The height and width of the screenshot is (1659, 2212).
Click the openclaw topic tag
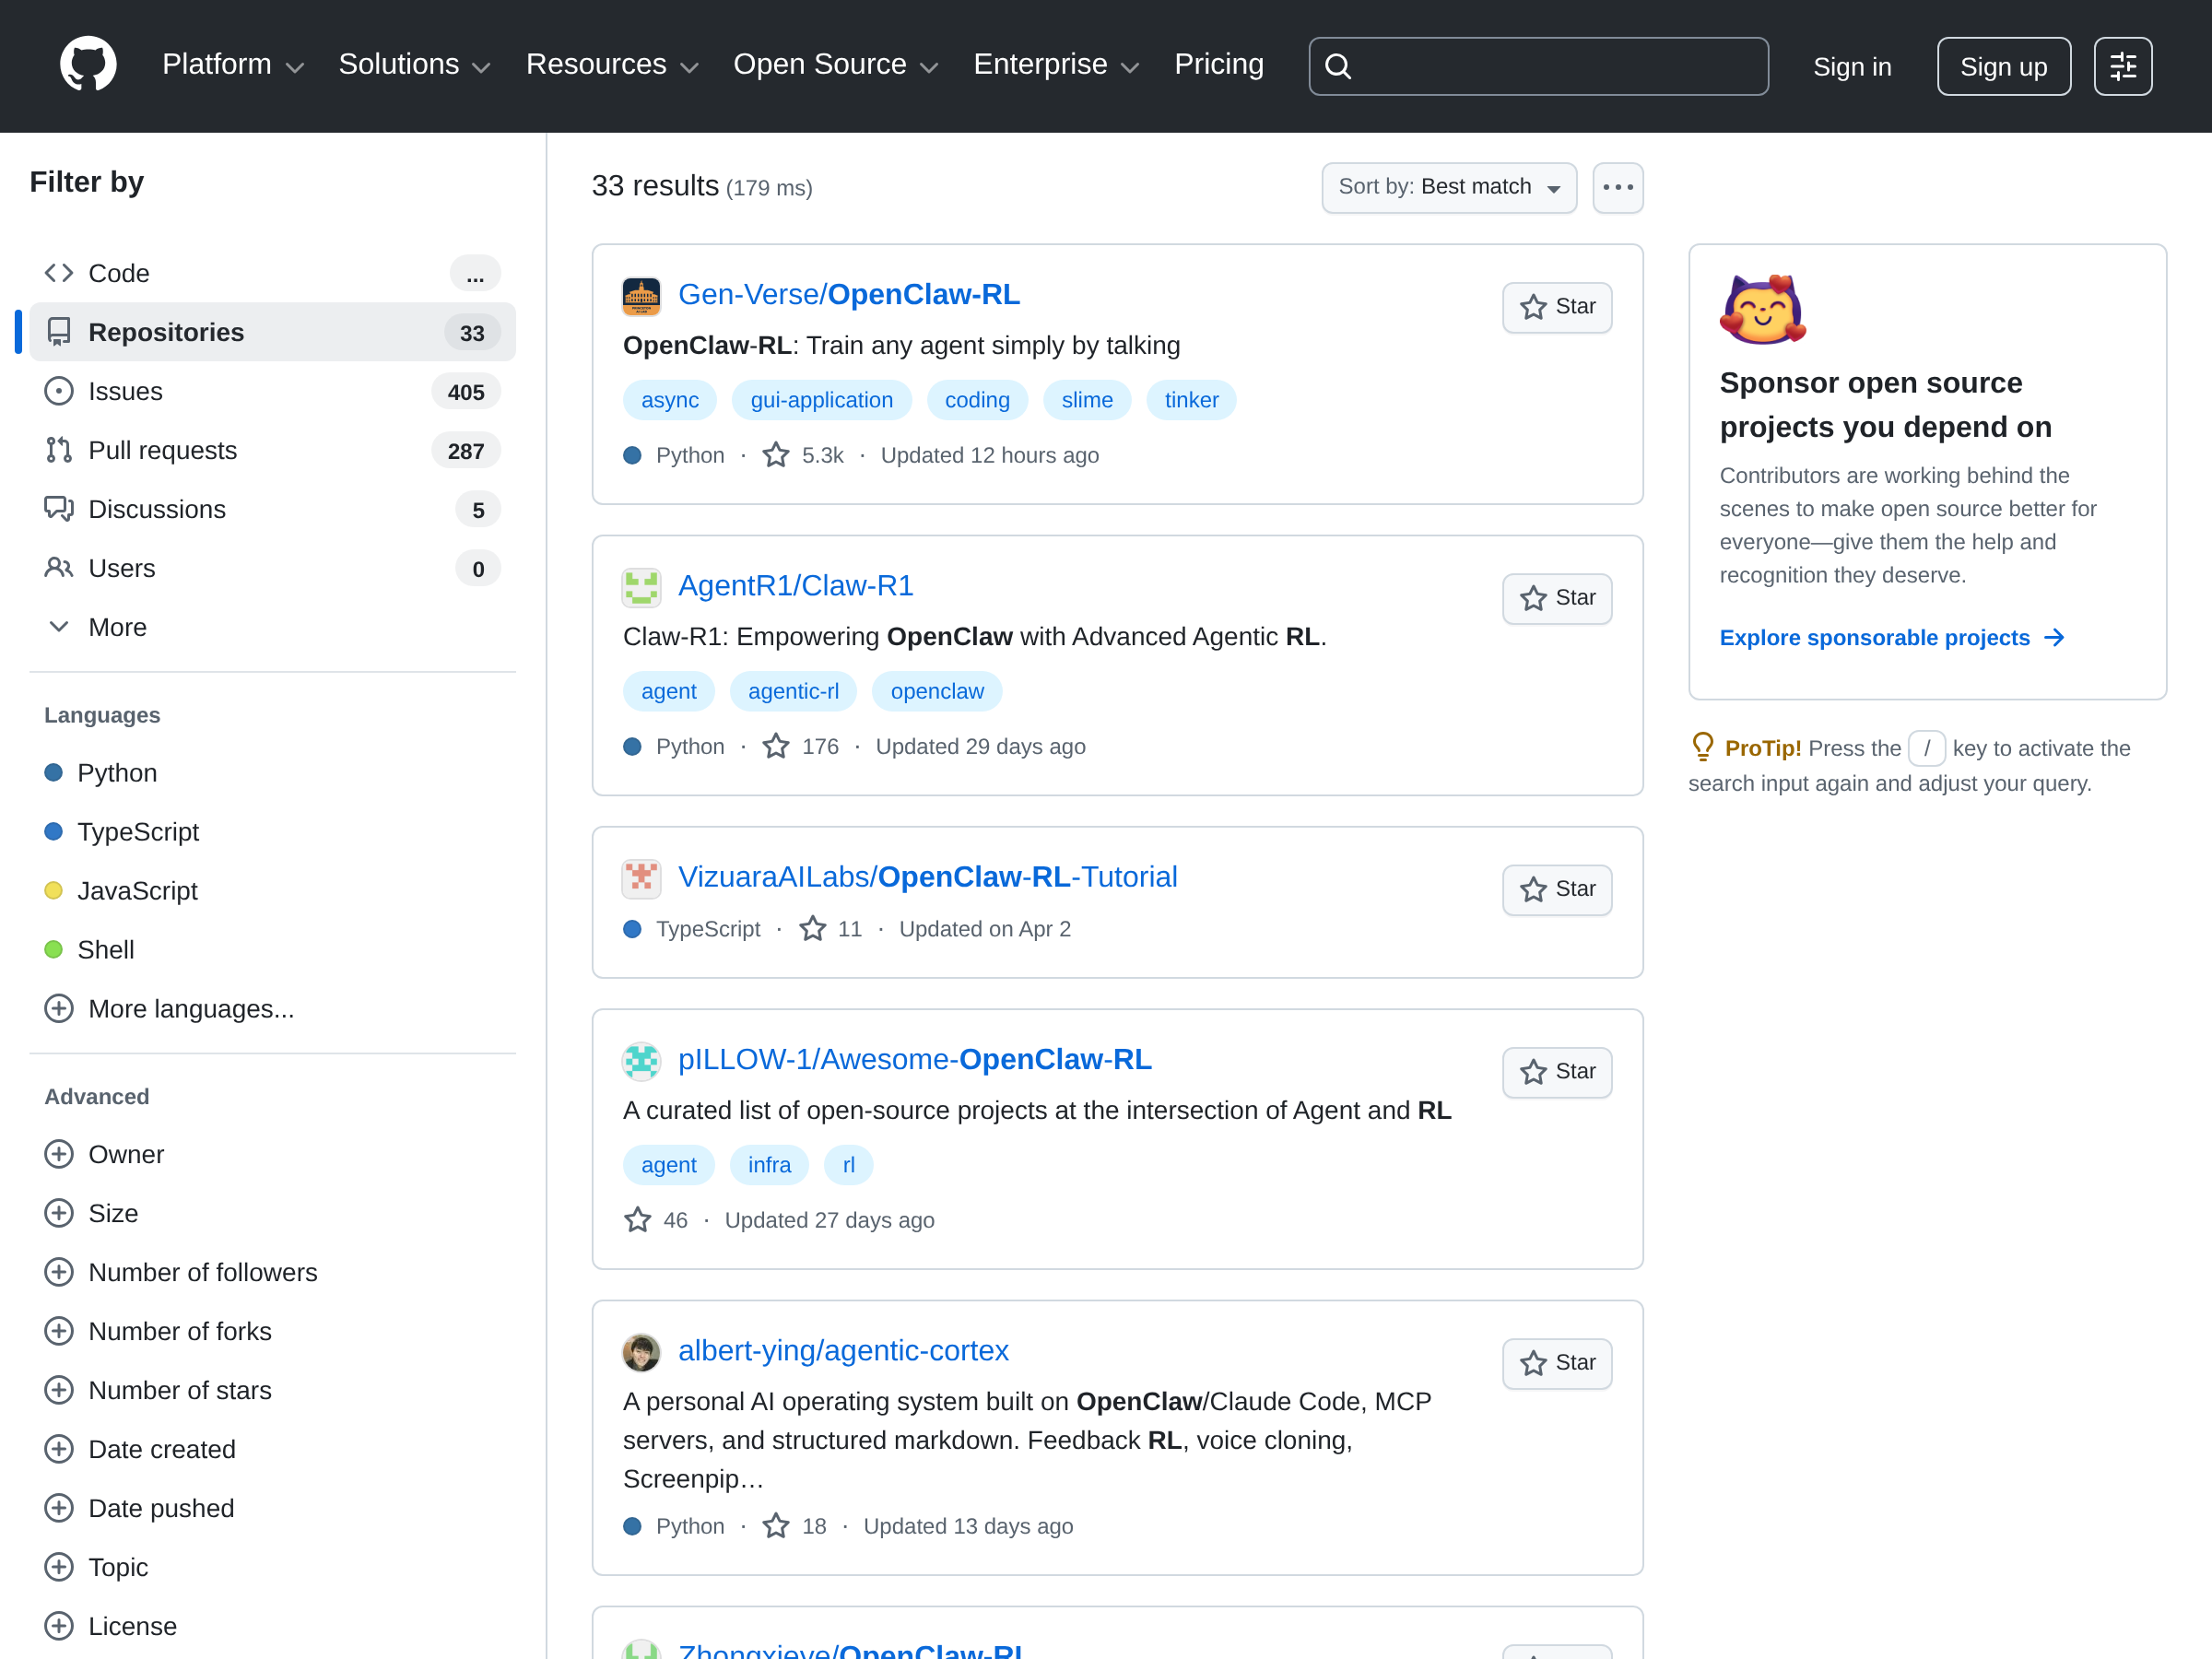936,691
